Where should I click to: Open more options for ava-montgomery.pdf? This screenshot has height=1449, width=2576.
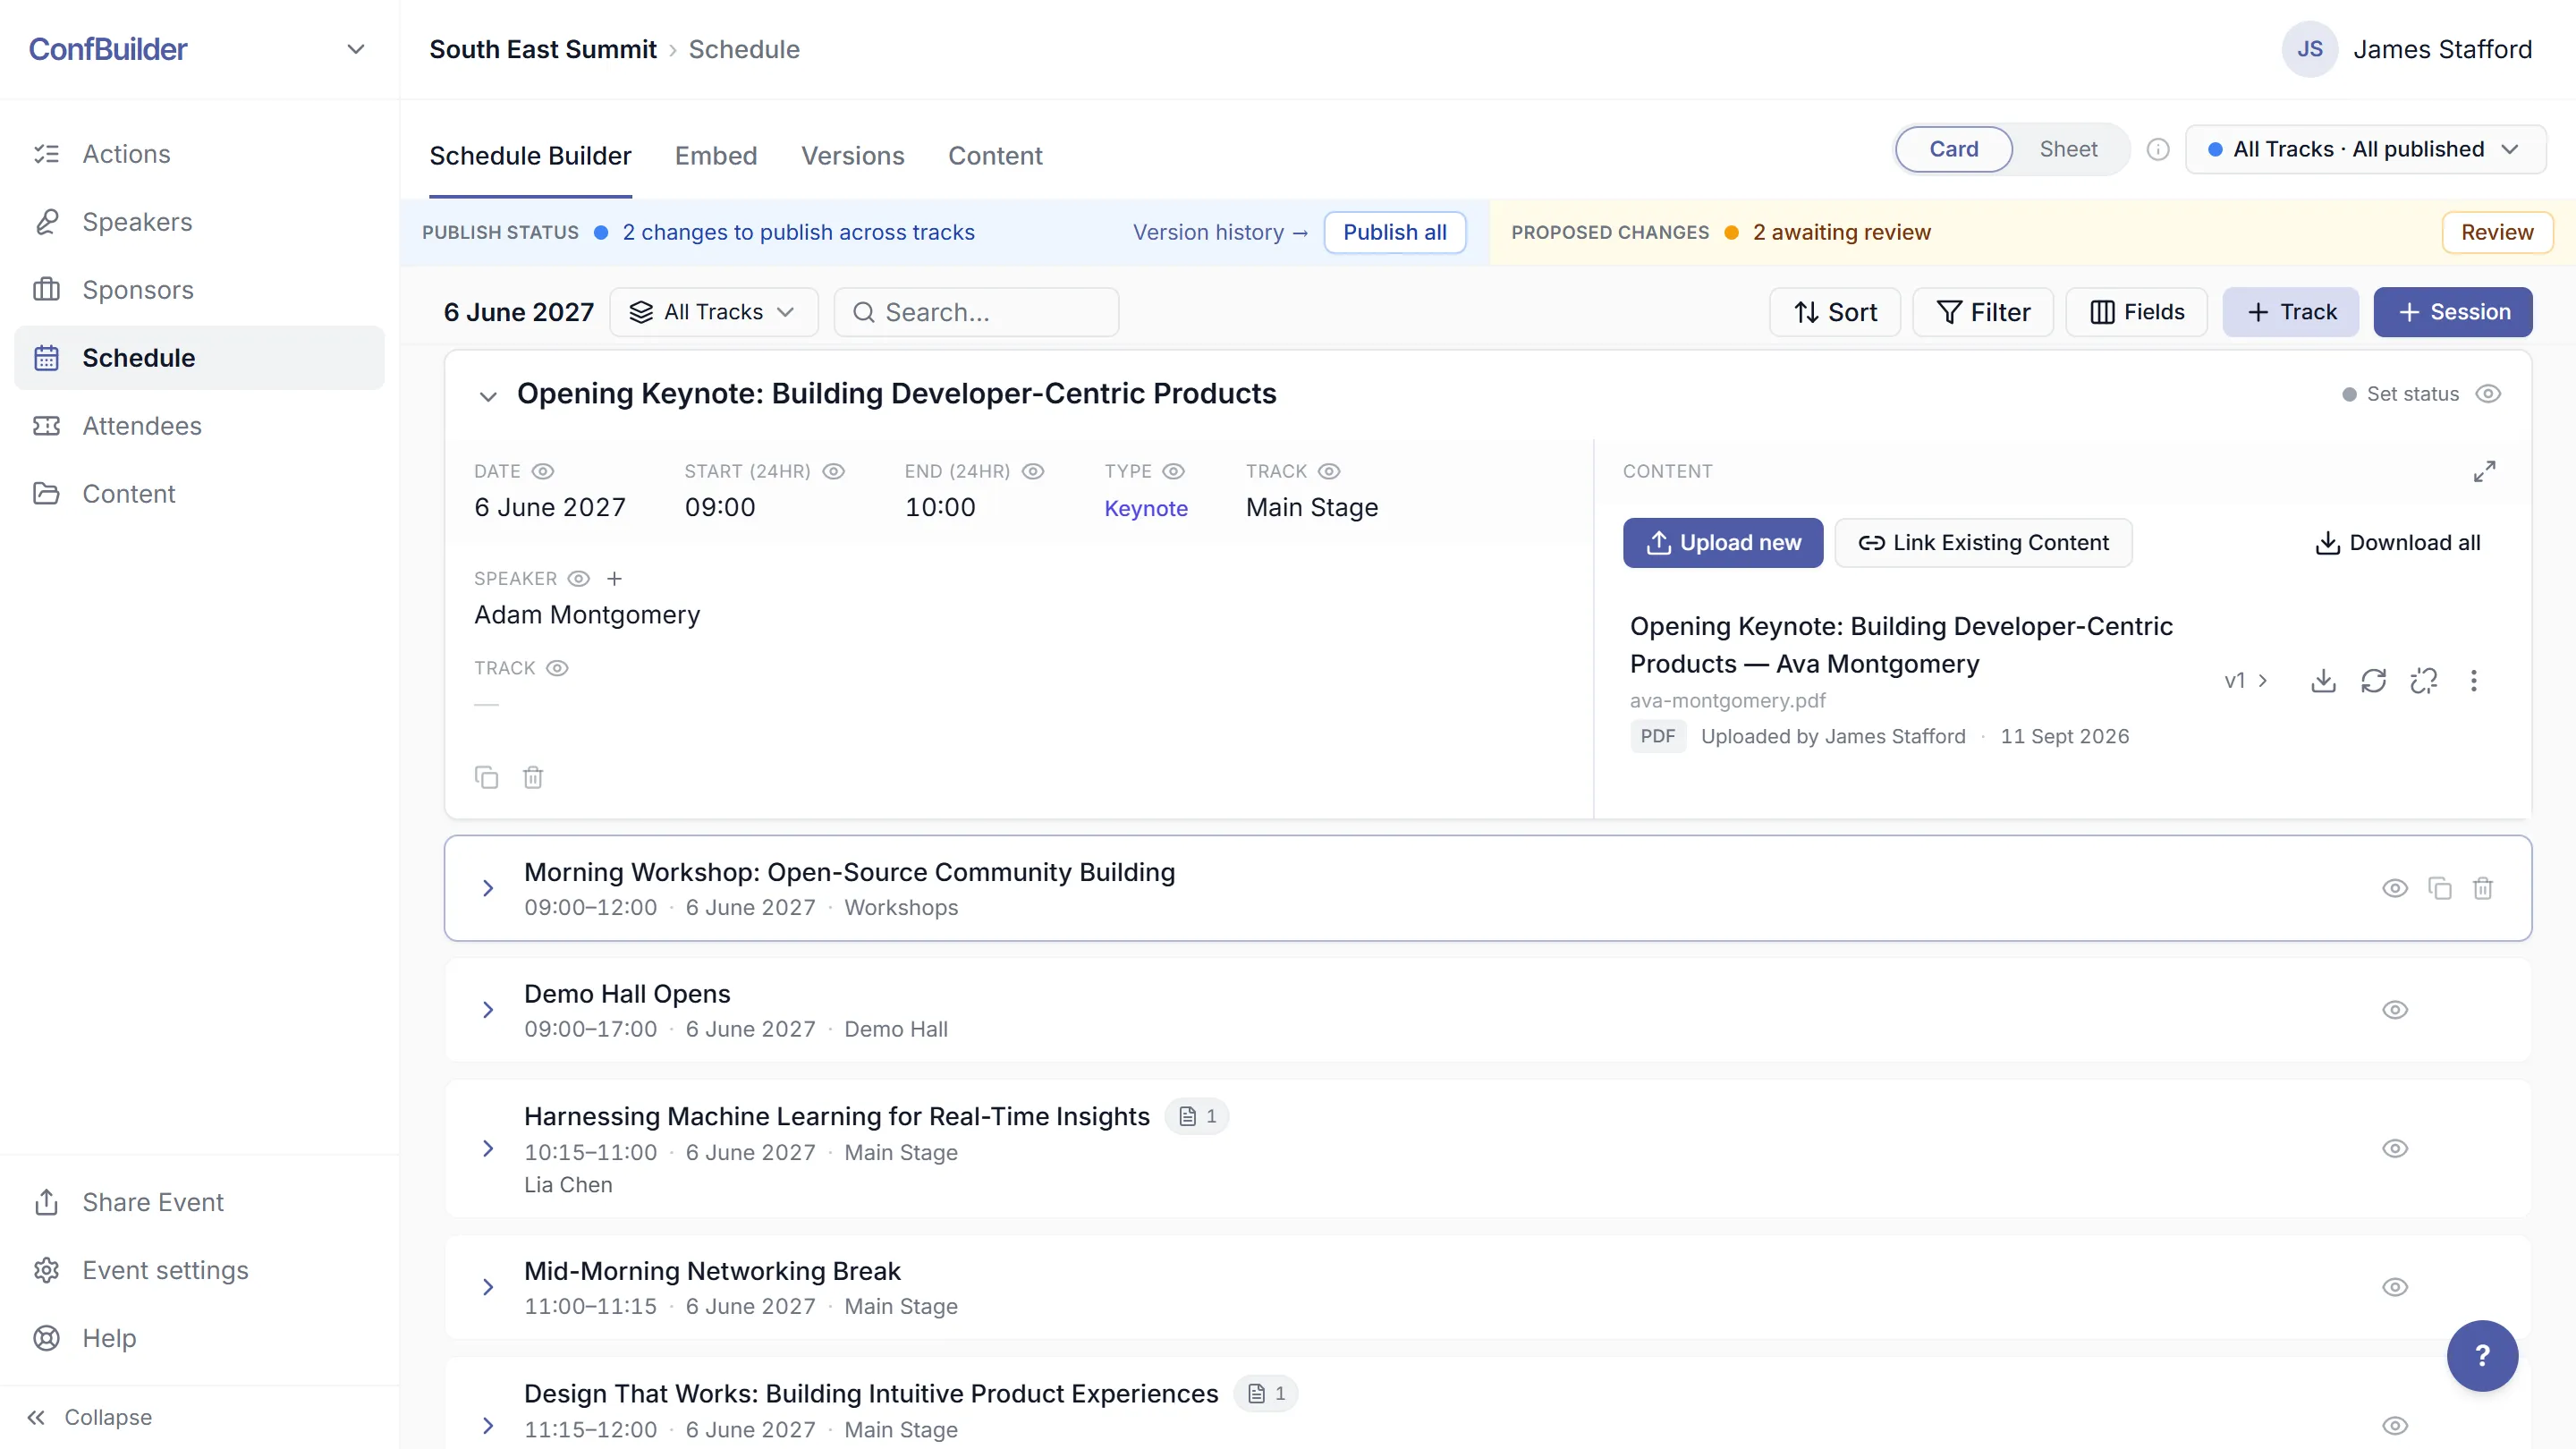(2474, 681)
